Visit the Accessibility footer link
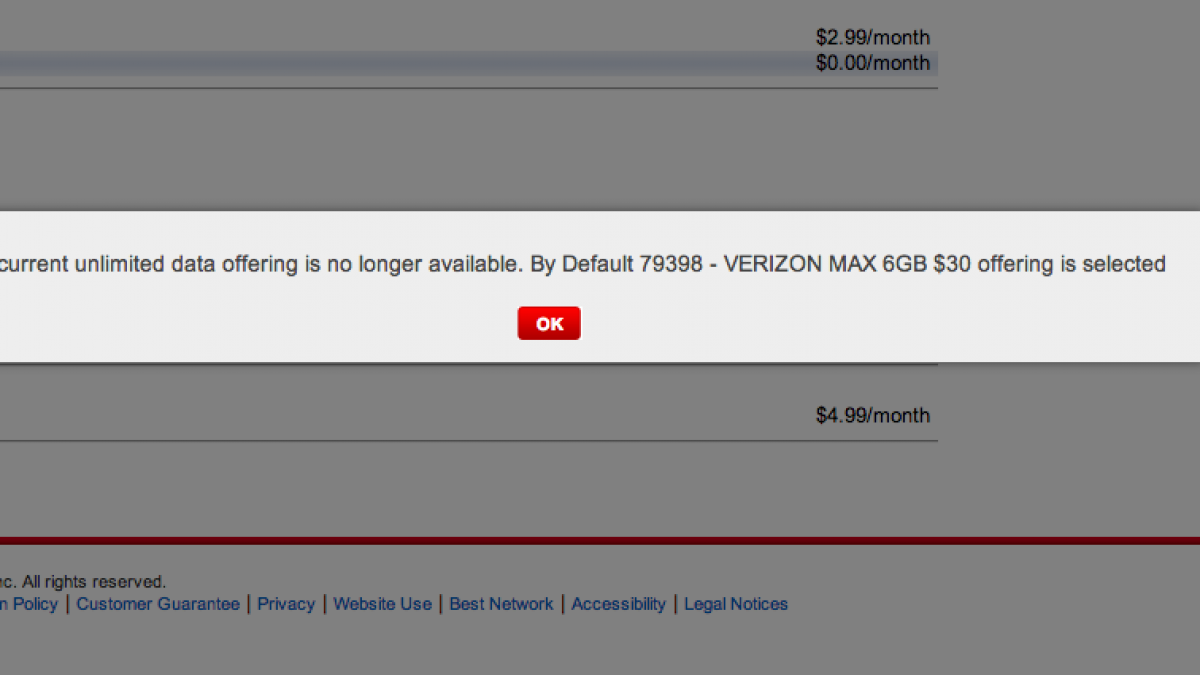 click(618, 604)
